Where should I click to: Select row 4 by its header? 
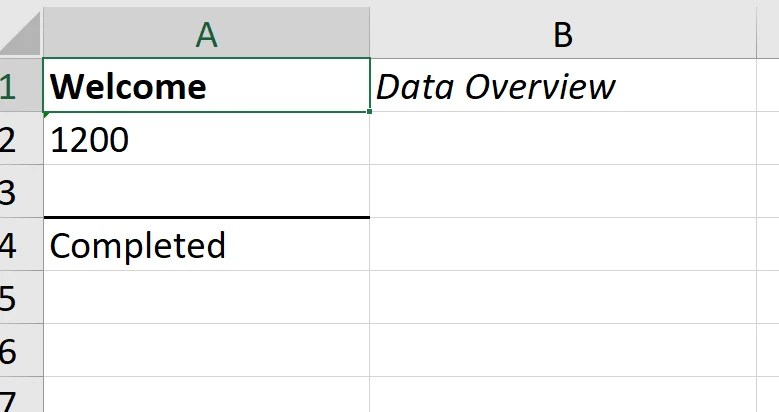pos(10,245)
